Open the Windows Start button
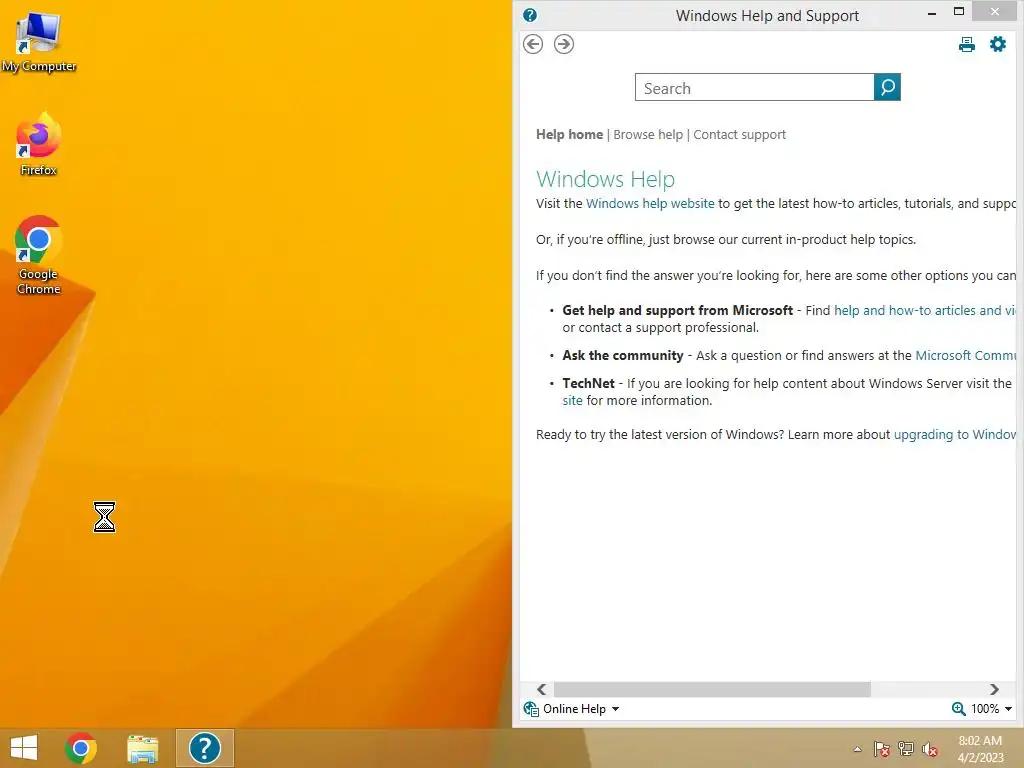This screenshot has width=1024, height=768. pos(24,748)
